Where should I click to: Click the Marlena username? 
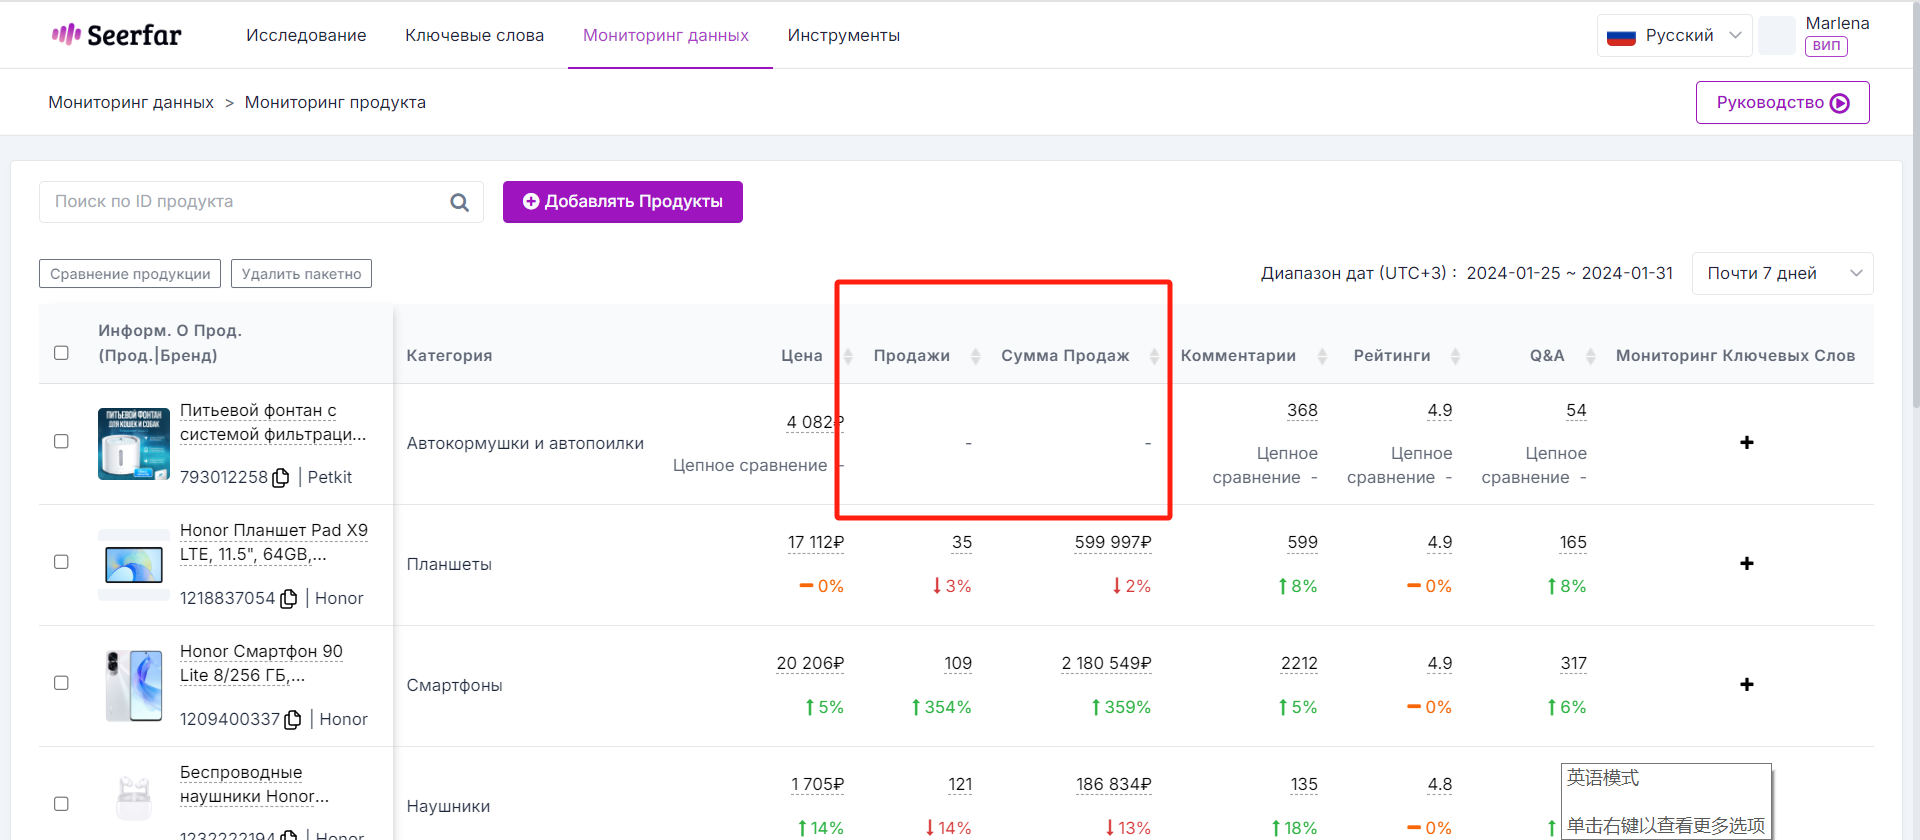tap(1837, 23)
